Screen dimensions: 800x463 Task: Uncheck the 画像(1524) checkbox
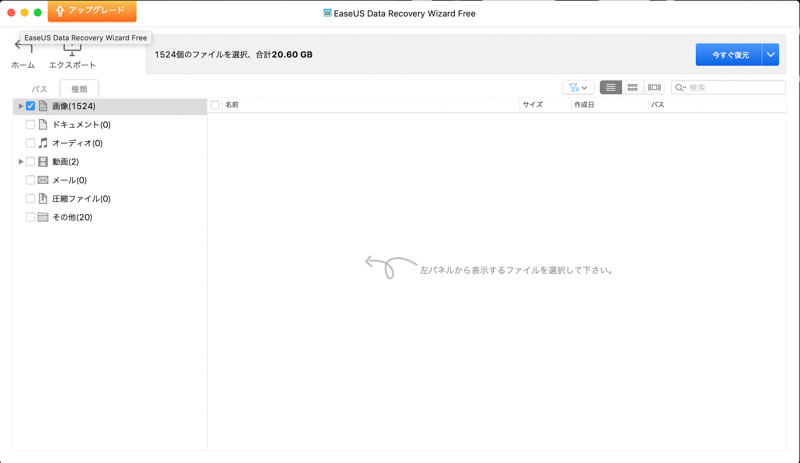[31, 106]
